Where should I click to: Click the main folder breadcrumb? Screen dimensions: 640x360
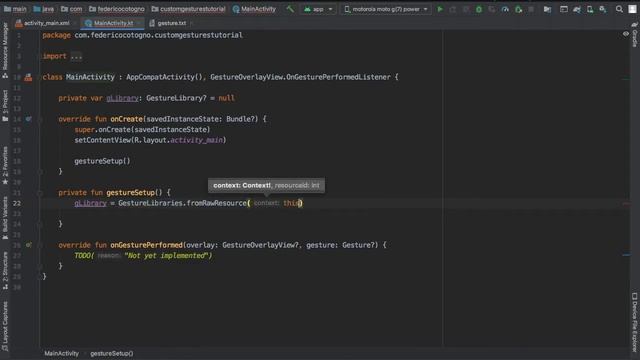[15, 9]
